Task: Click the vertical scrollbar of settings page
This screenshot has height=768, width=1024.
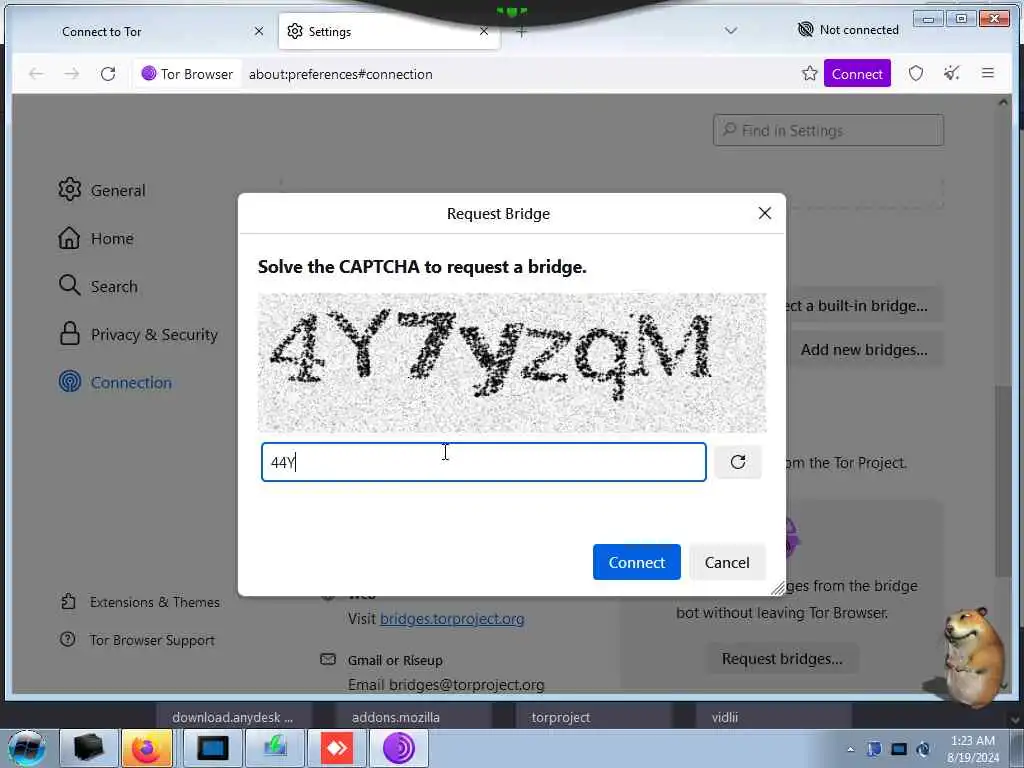Action: 1002,480
